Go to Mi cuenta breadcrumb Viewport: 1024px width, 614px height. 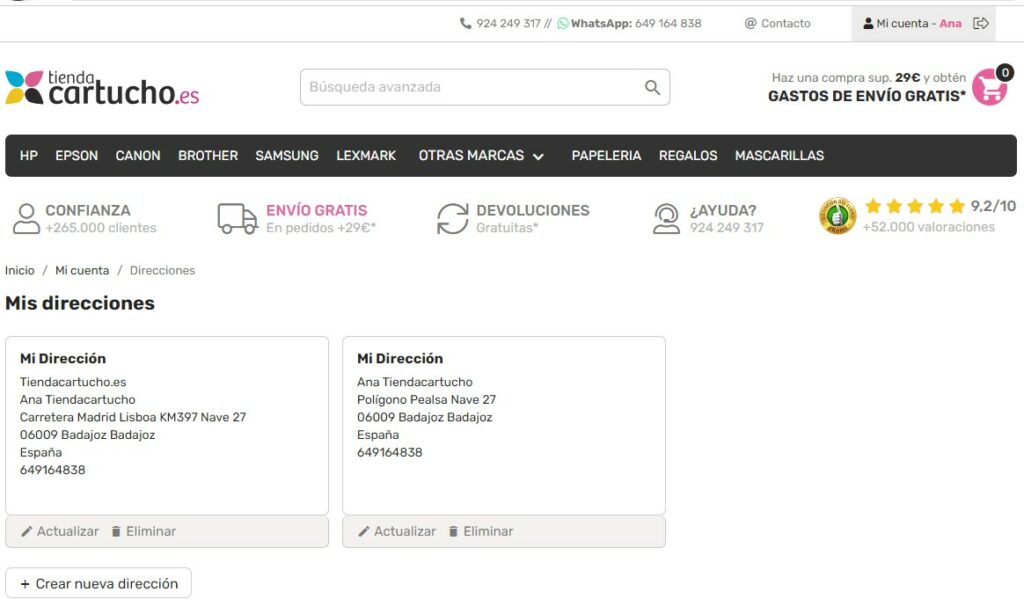pos(82,270)
